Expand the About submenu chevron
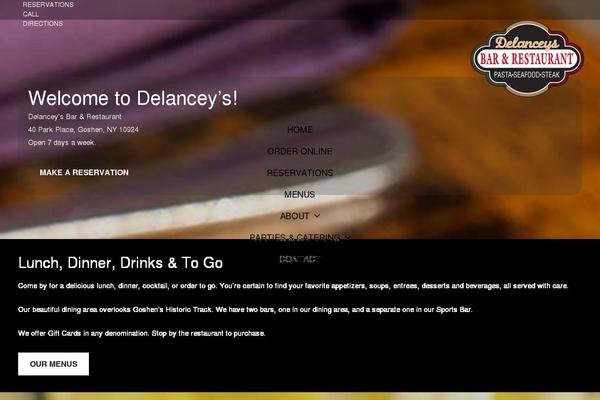600x400 pixels. (317, 216)
